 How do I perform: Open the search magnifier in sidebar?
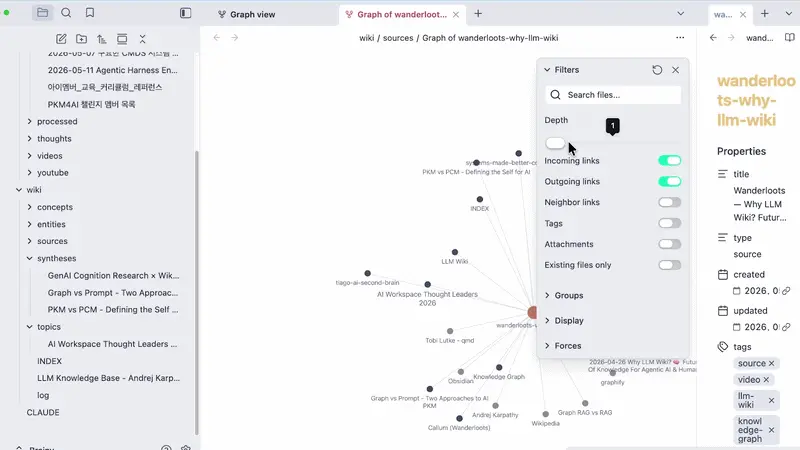66,13
